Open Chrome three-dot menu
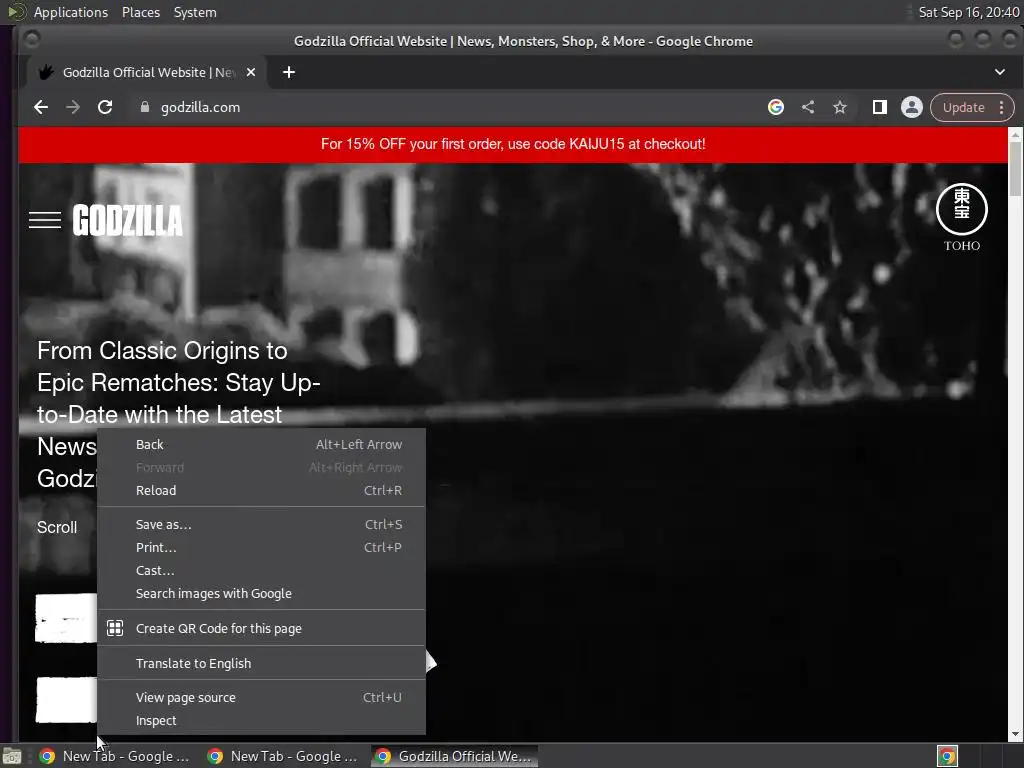Viewport: 1024px width, 768px height. 1002,108
